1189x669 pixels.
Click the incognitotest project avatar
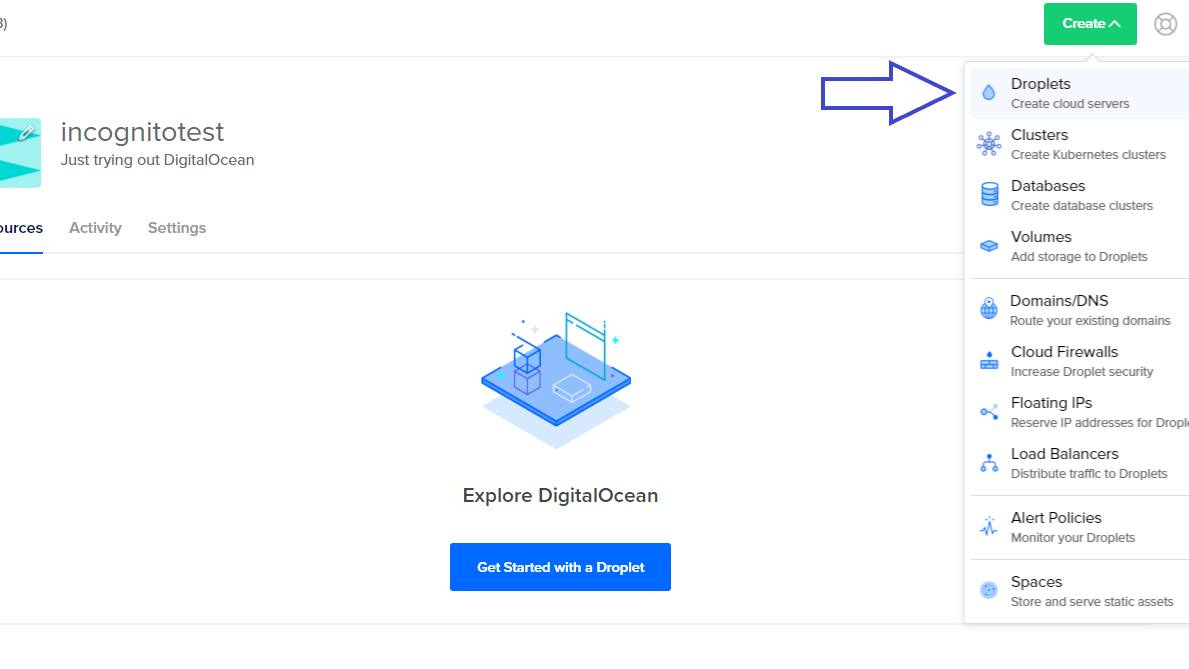(19, 153)
